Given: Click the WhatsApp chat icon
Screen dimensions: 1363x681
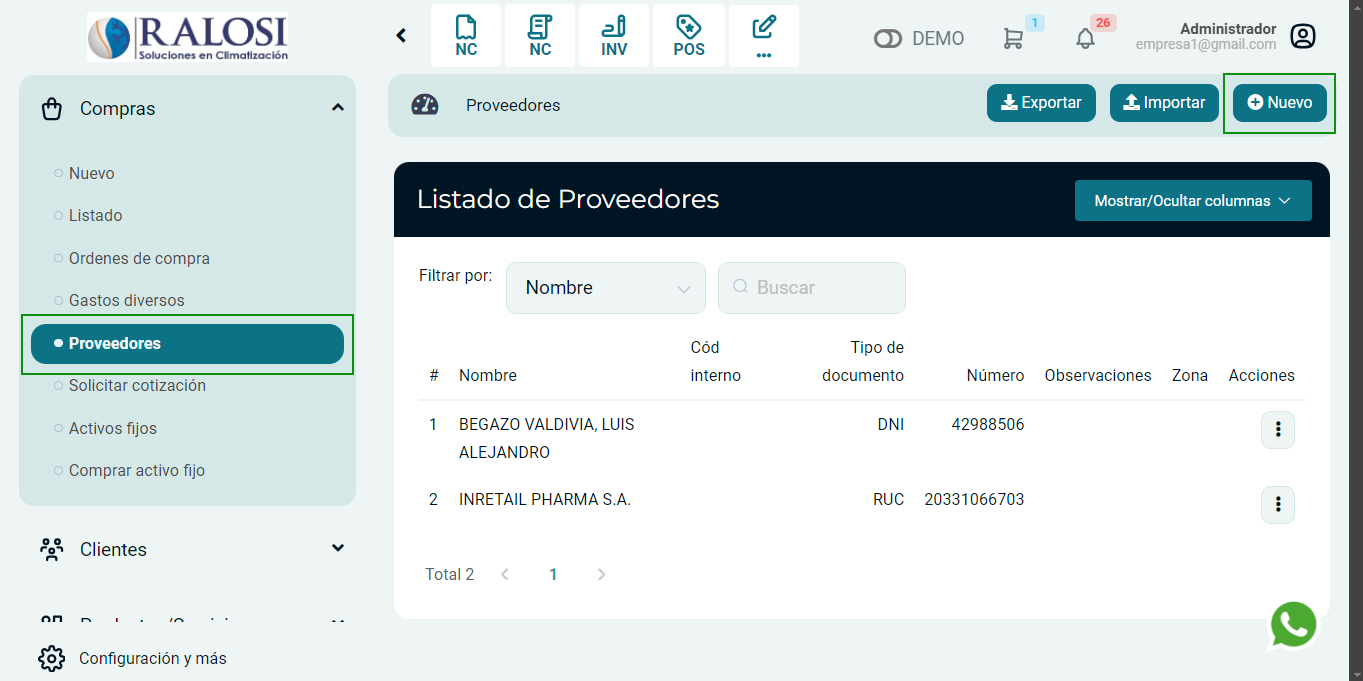Looking at the screenshot, I should [x=1294, y=625].
